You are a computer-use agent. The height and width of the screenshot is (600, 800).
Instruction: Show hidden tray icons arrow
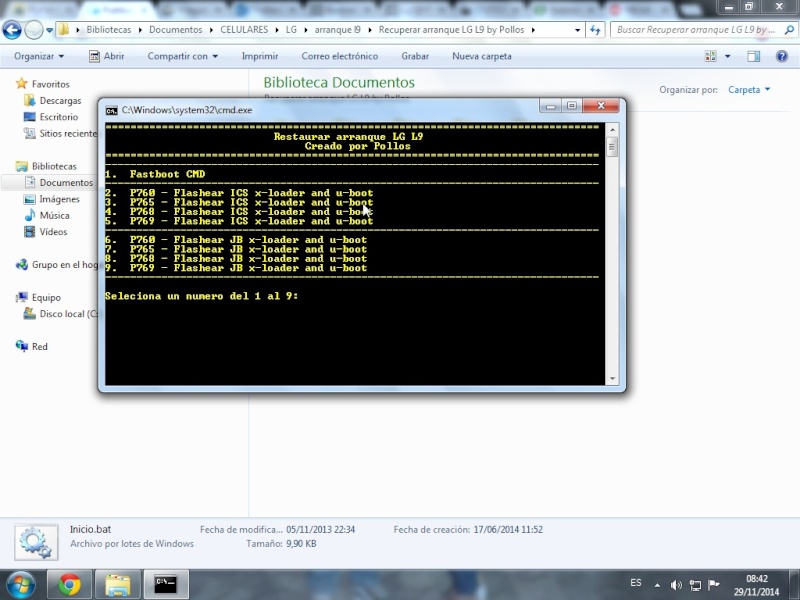[x=657, y=585]
